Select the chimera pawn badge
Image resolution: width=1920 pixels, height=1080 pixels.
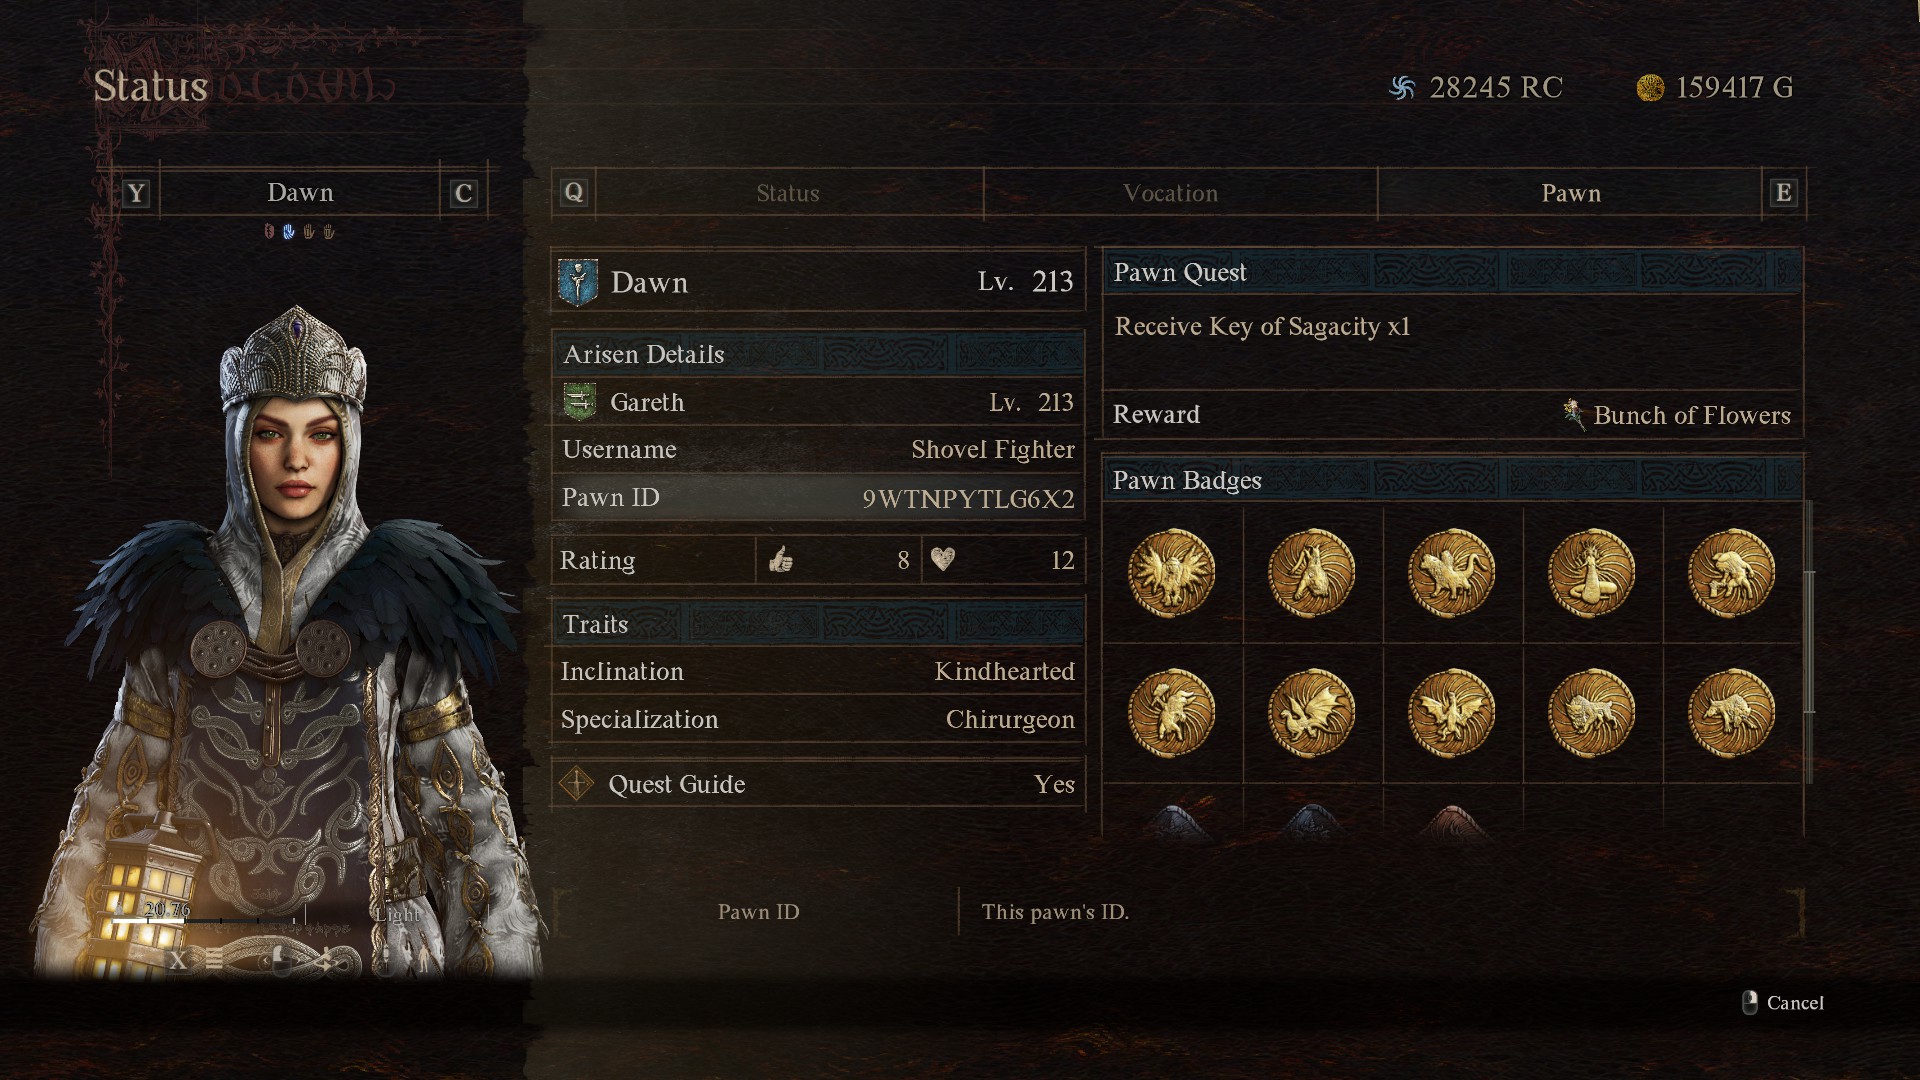click(x=1451, y=573)
